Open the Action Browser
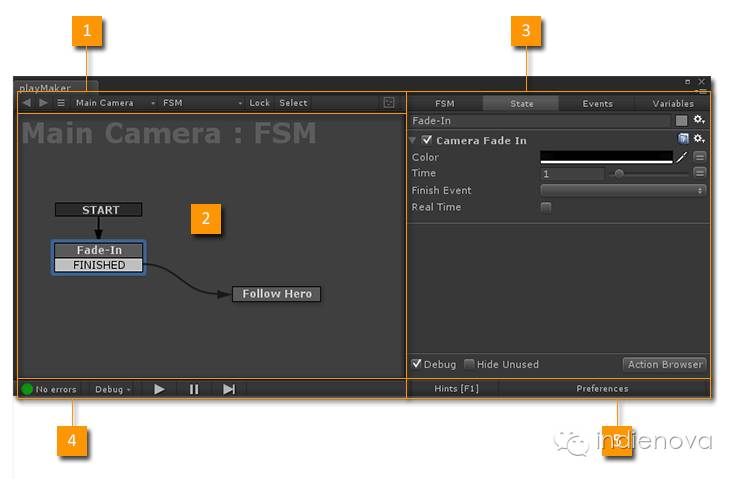Viewport: 737px width, 479px height. (x=665, y=364)
